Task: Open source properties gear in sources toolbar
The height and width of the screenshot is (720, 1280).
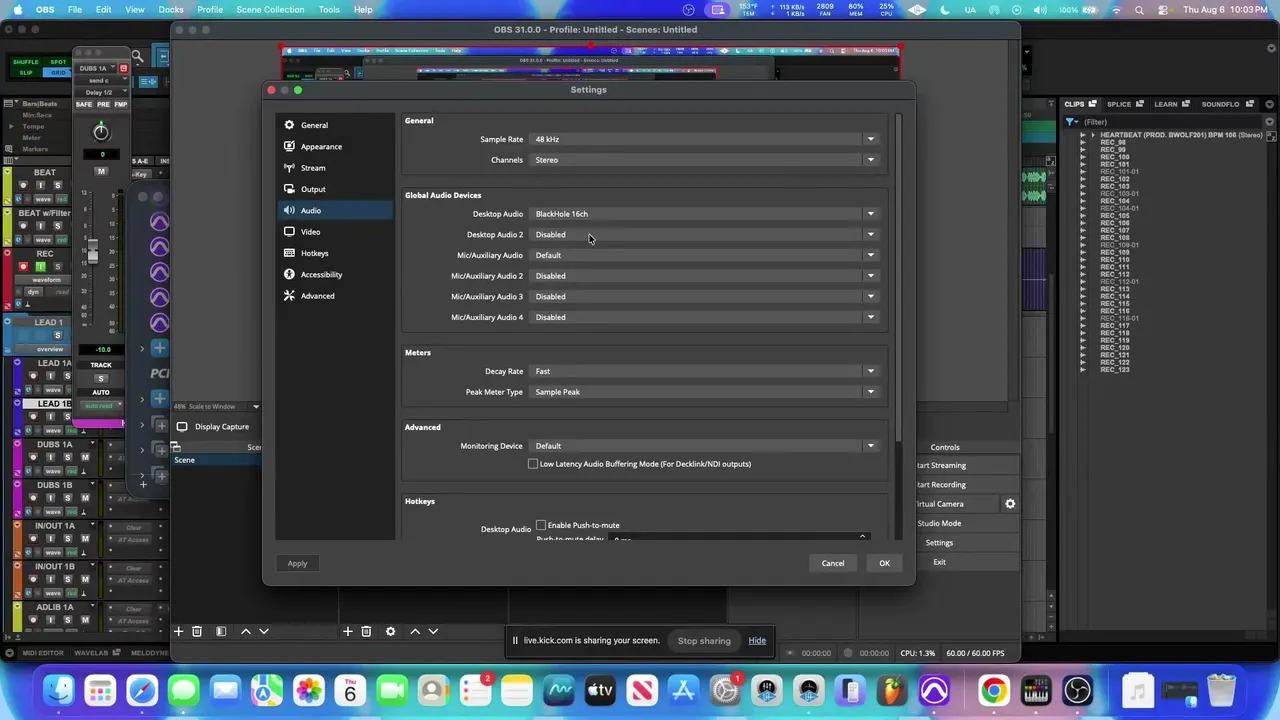Action: pos(391,631)
